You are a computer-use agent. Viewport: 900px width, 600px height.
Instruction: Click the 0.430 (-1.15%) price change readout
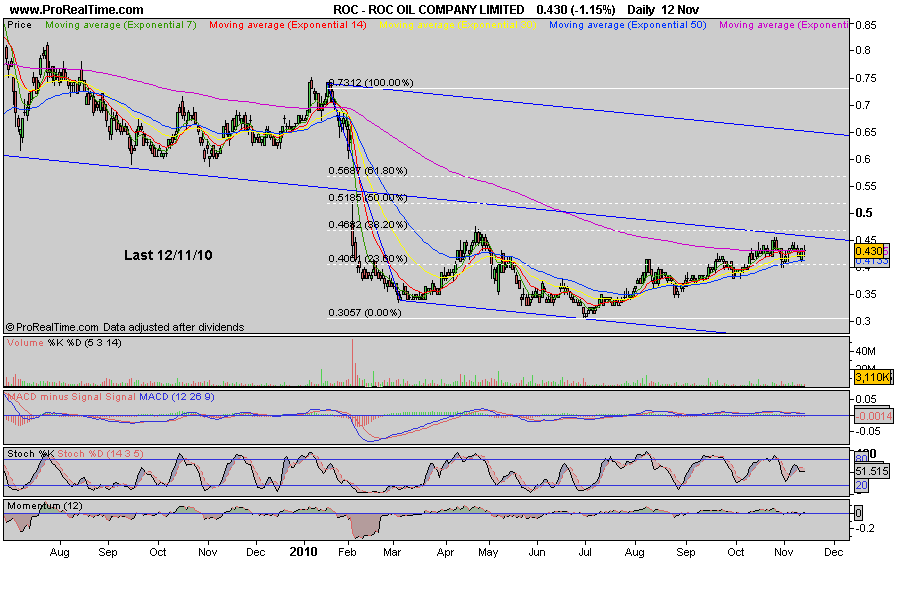(x=576, y=10)
